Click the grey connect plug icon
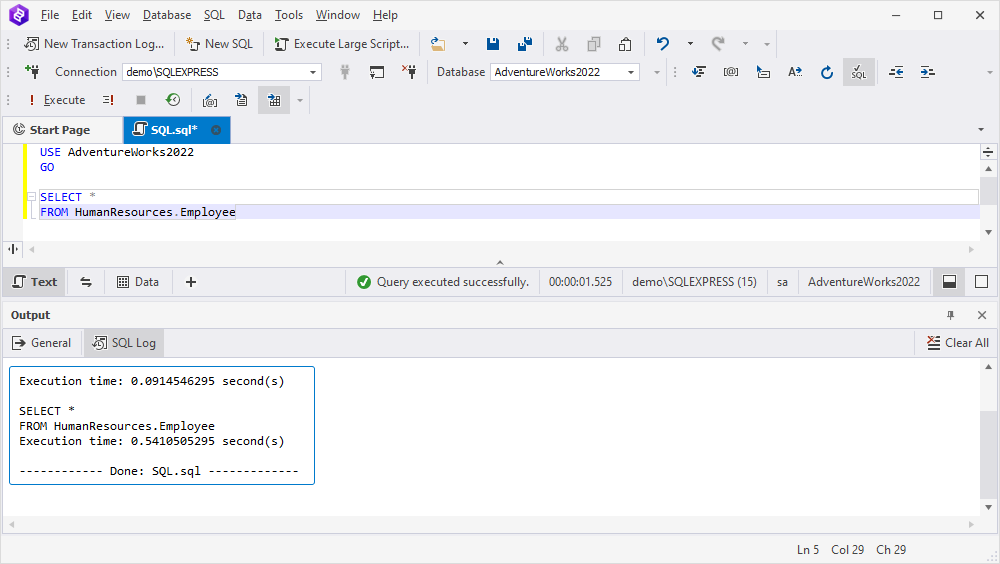Image resolution: width=1000 pixels, height=564 pixels. coord(345,72)
